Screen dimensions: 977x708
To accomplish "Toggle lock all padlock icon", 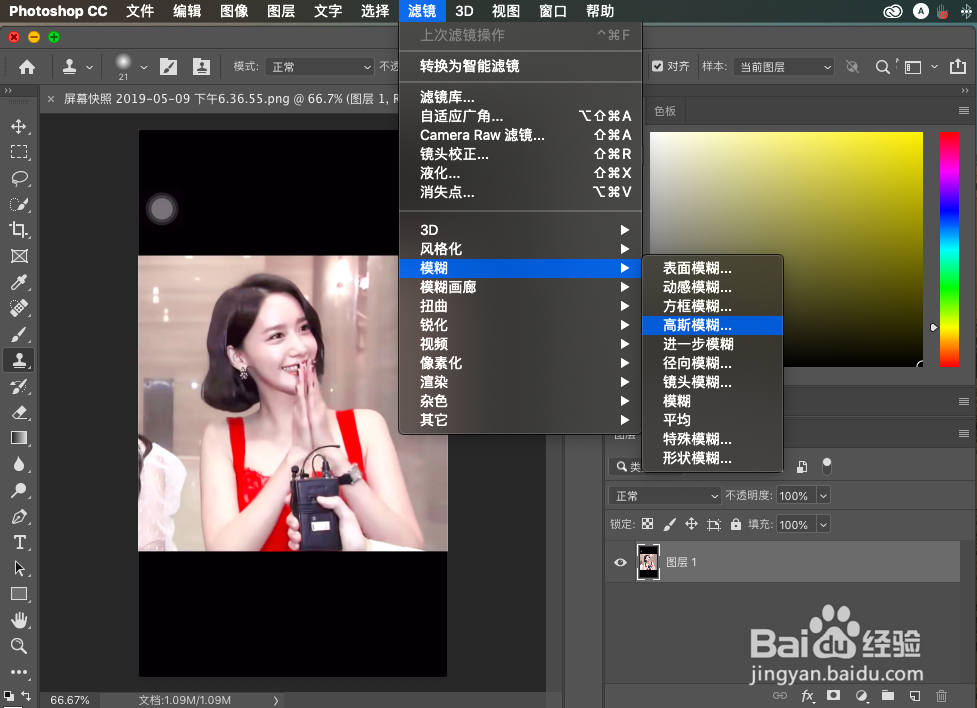I will [736, 524].
